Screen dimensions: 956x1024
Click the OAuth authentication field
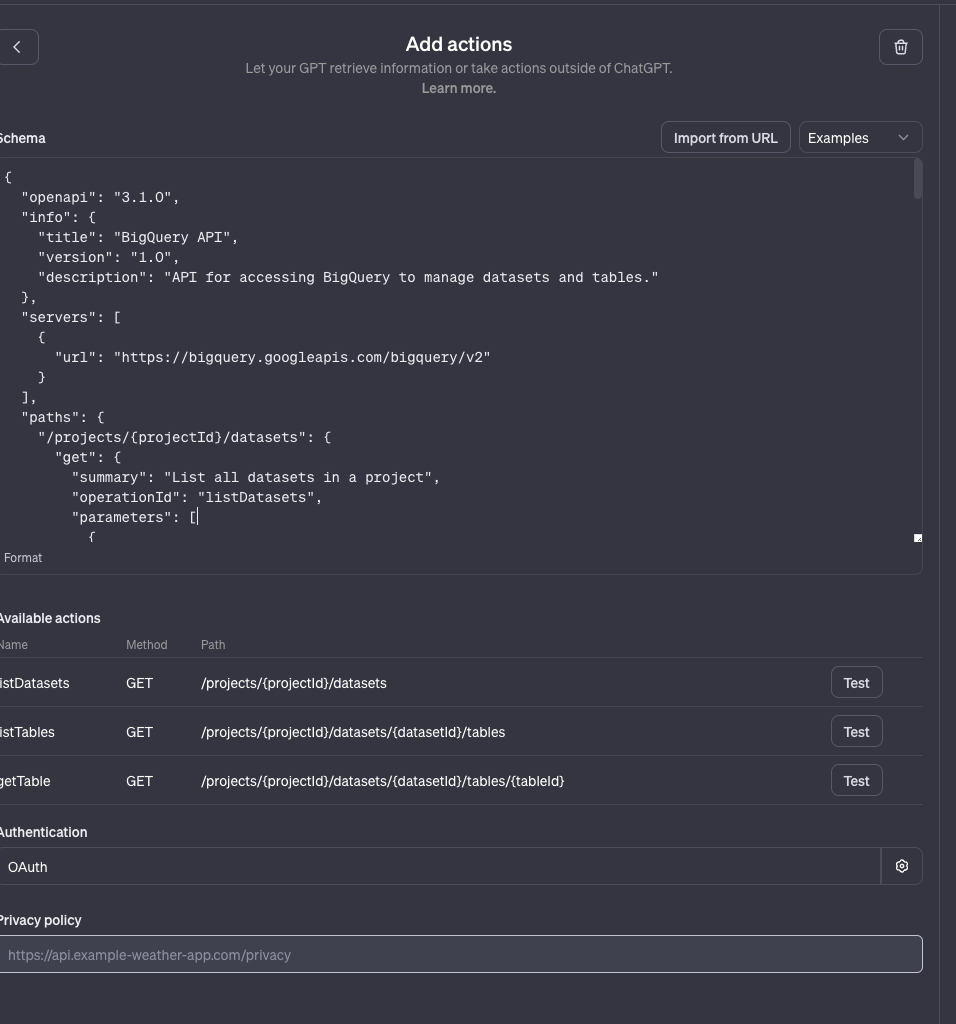(439, 866)
